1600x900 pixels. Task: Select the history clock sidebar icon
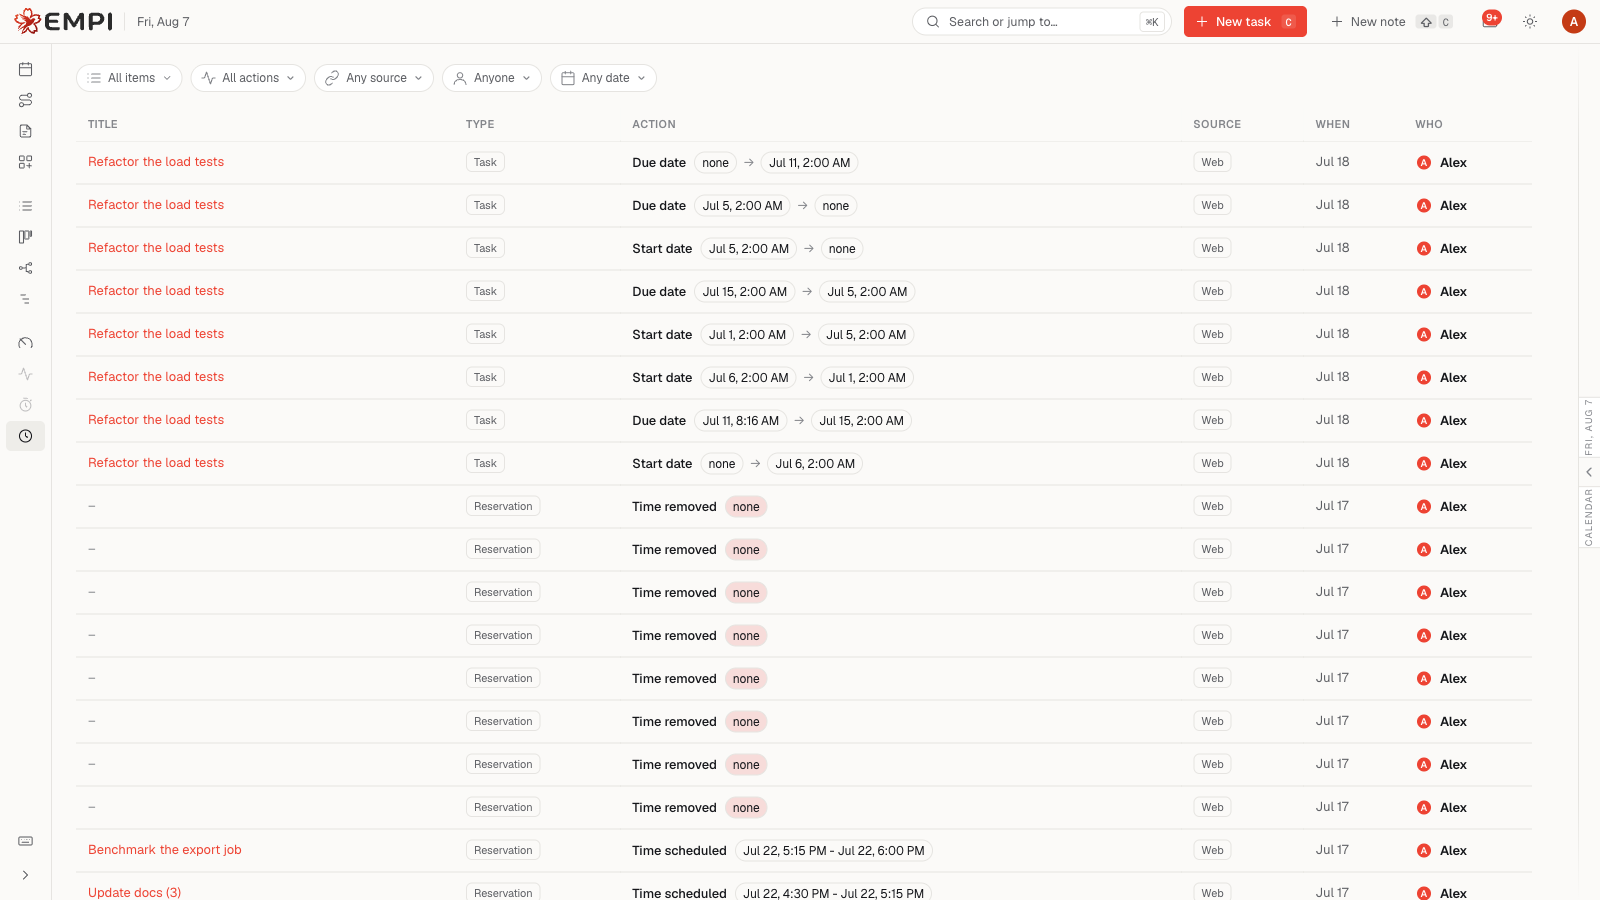coord(26,436)
